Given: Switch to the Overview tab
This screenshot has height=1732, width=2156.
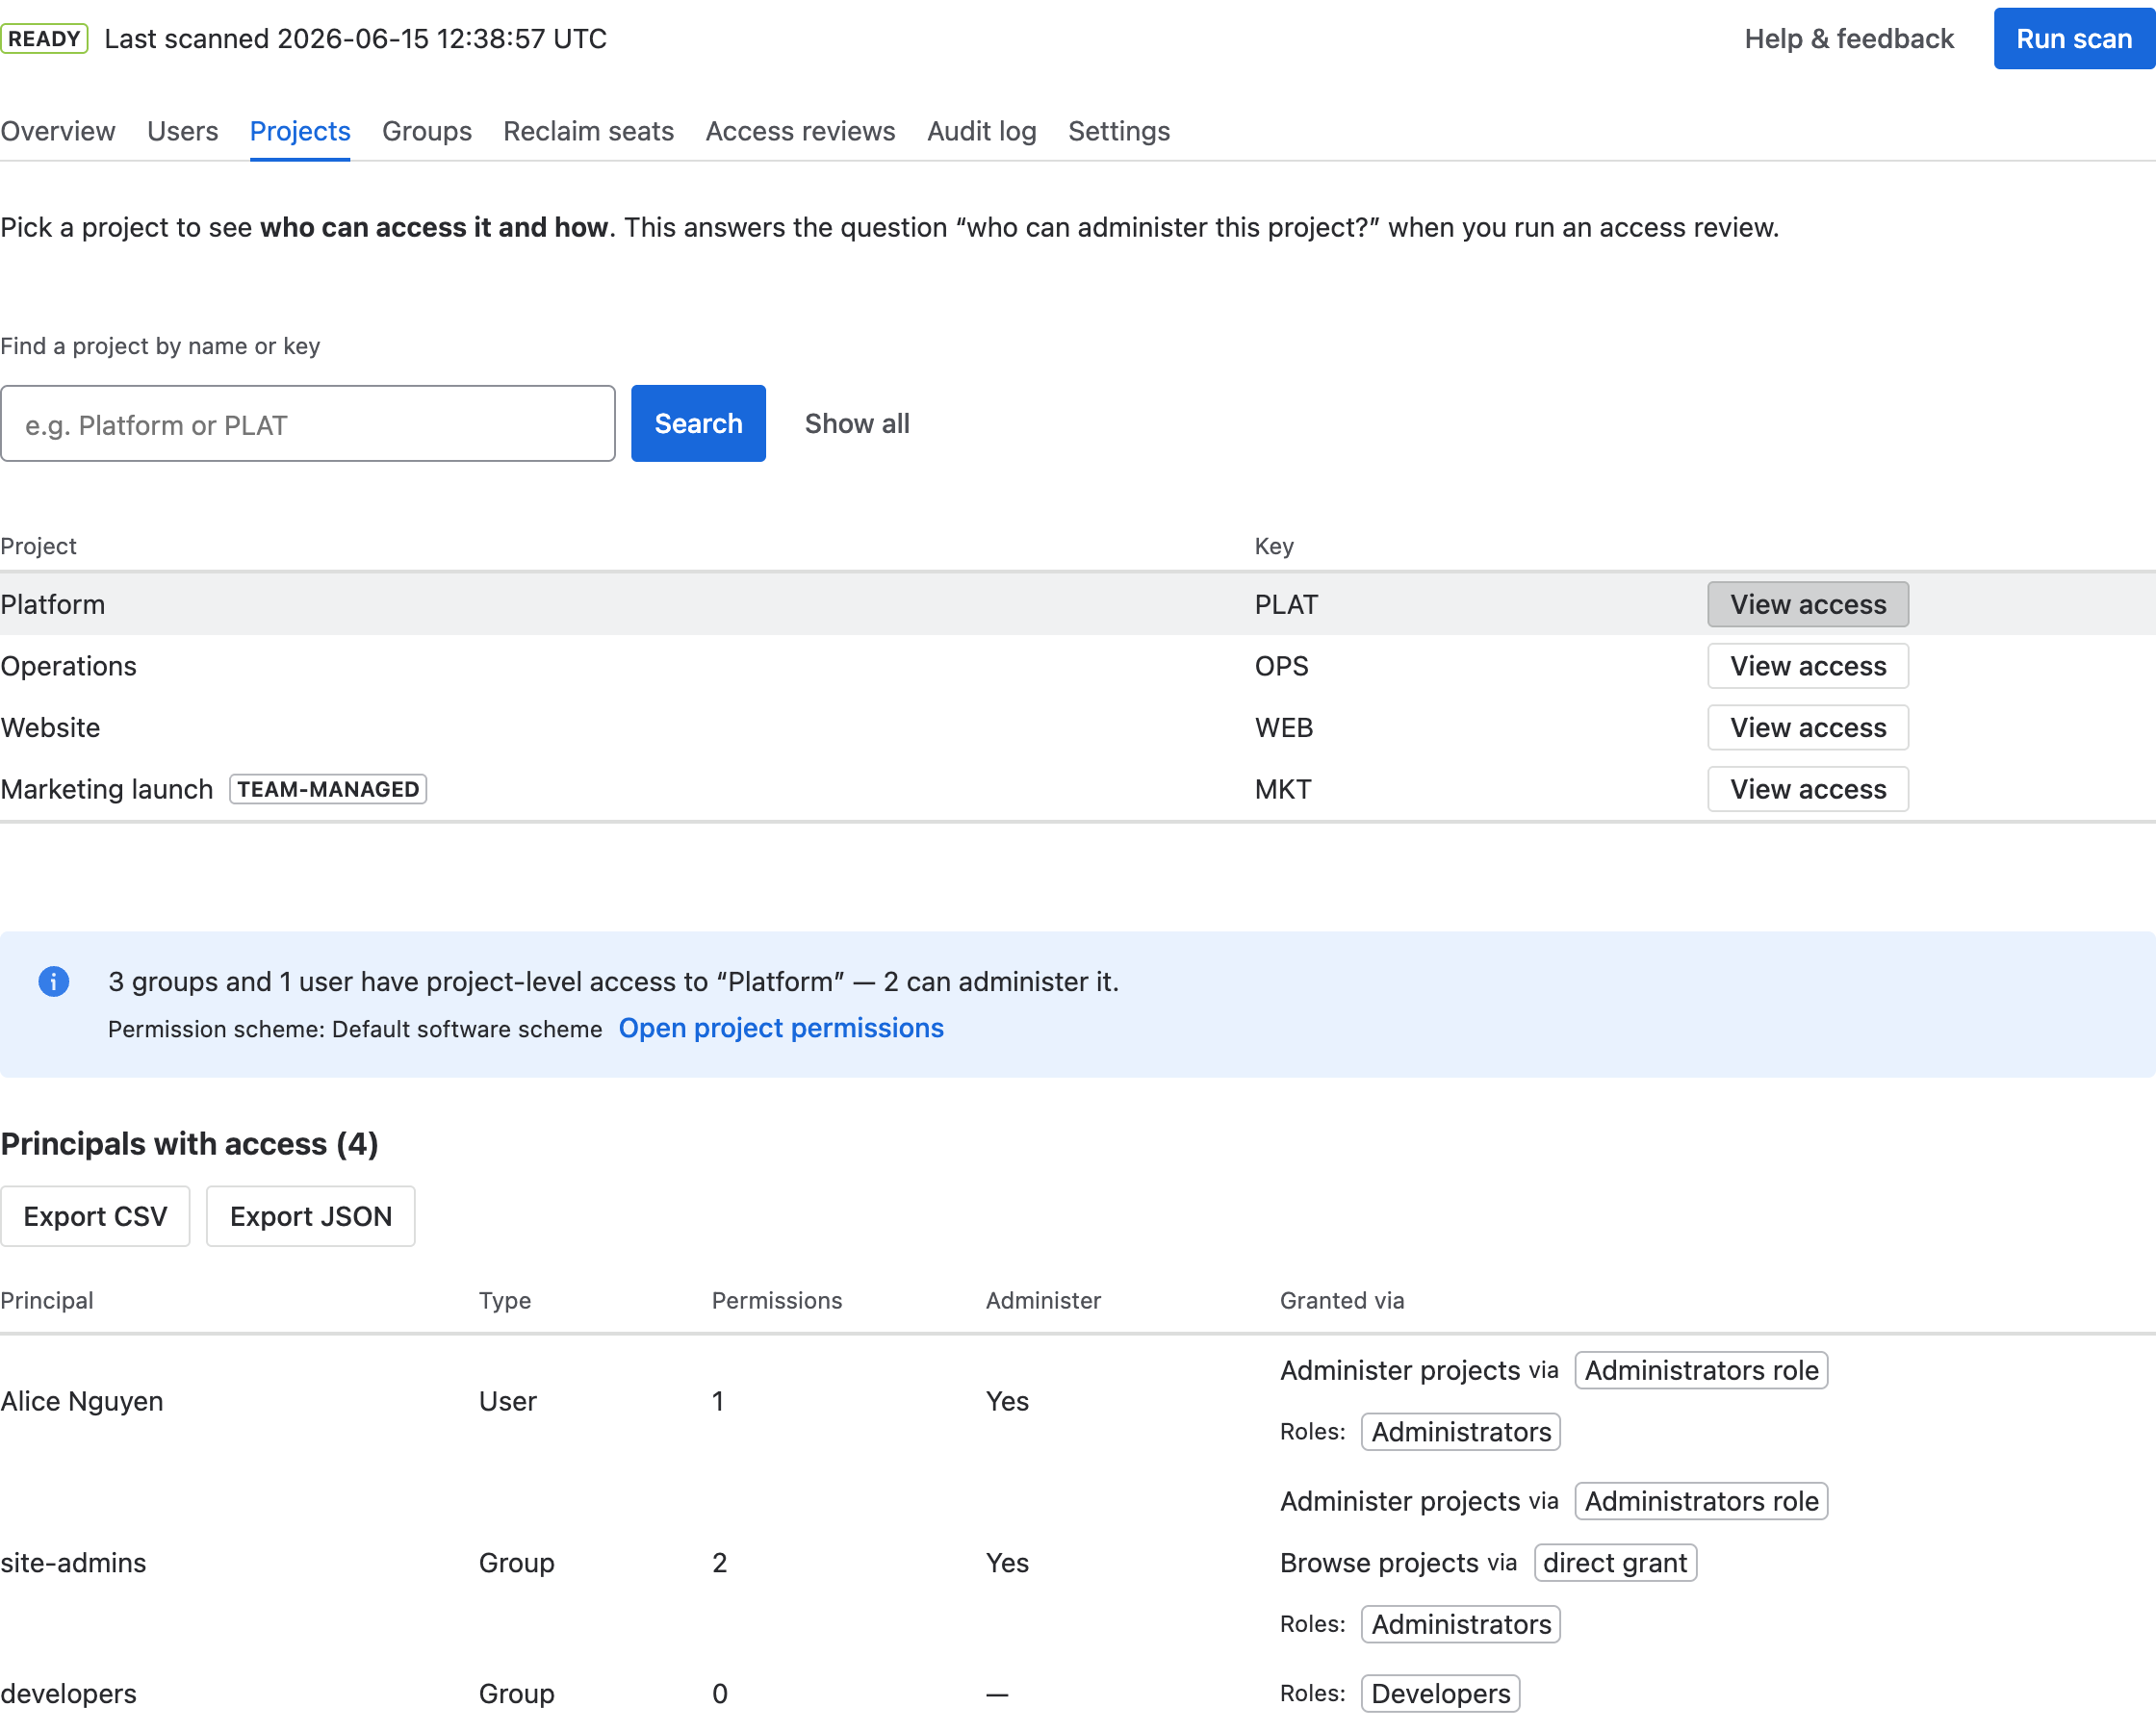Looking at the screenshot, I should 58,131.
